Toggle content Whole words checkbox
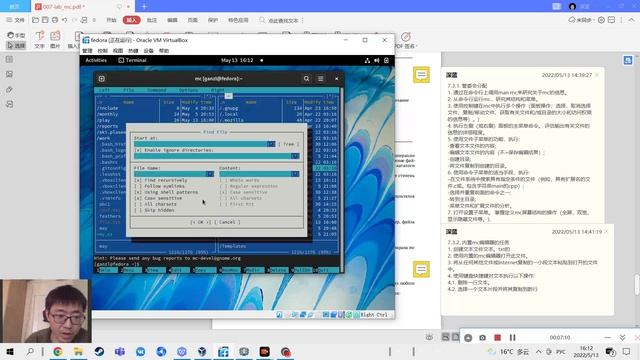Viewport: 640px width, 360px height. [223, 180]
